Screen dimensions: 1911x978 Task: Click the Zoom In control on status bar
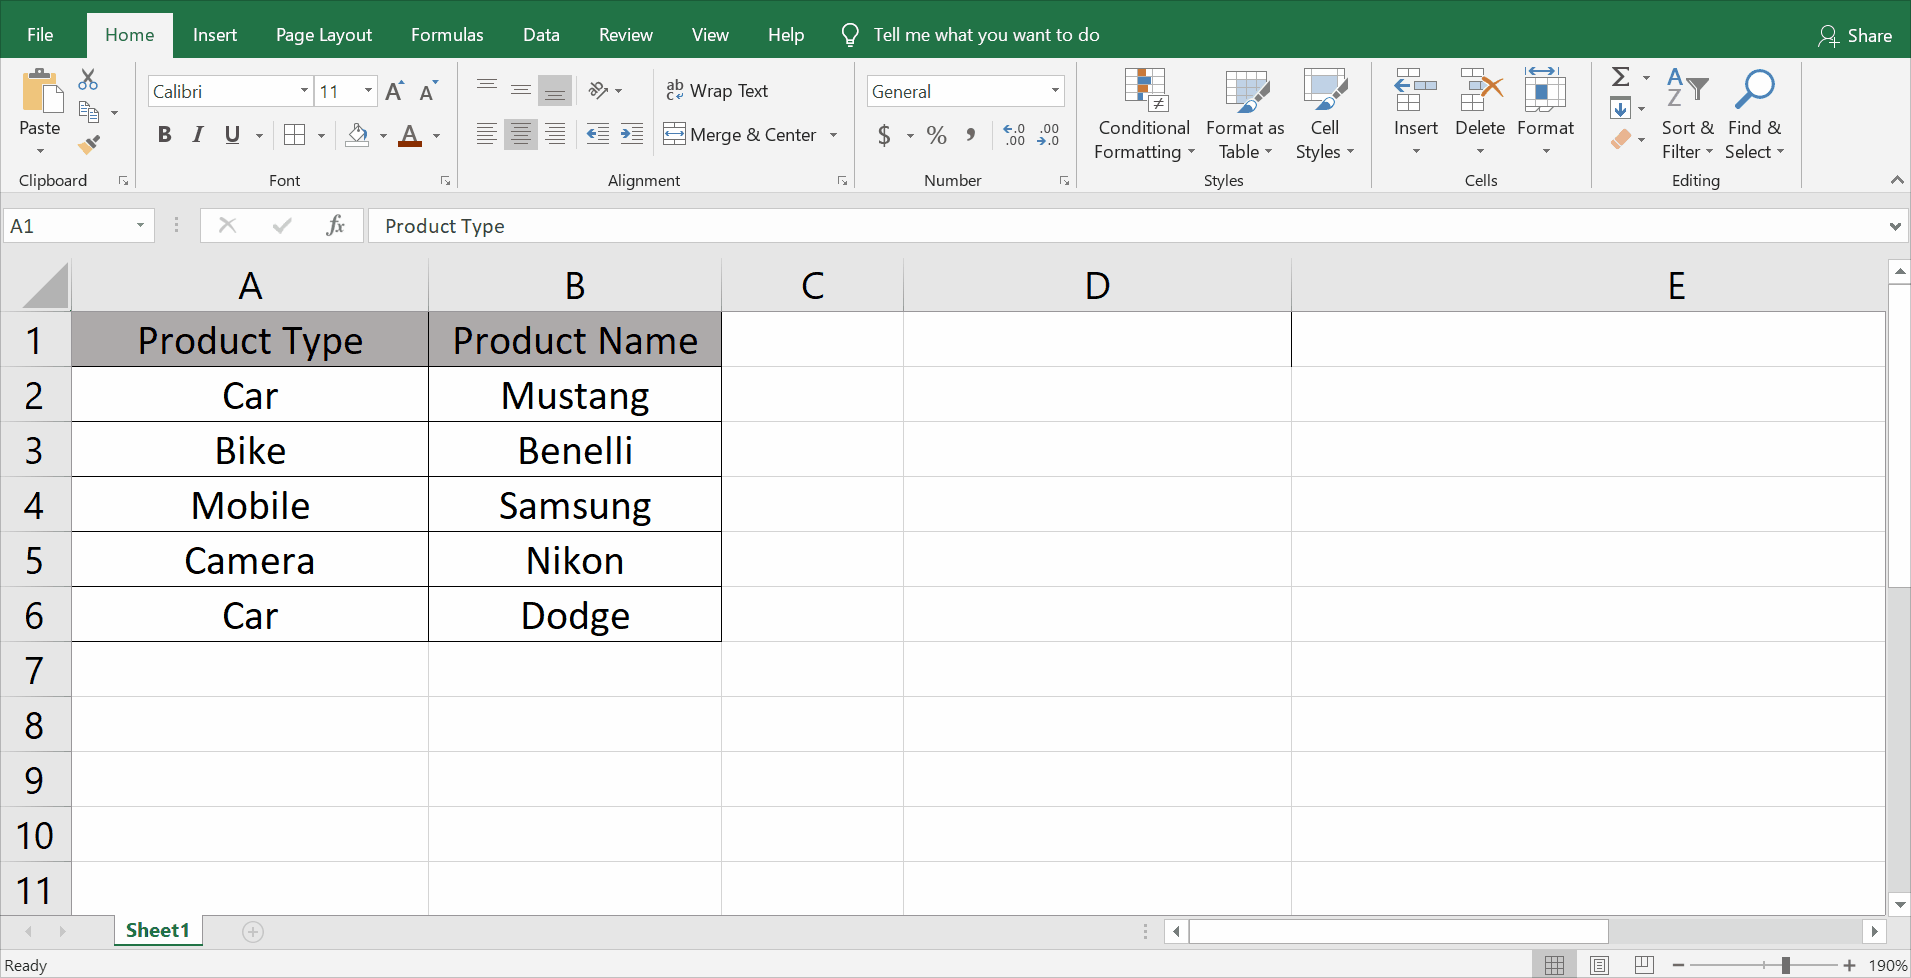(x=1849, y=965)
